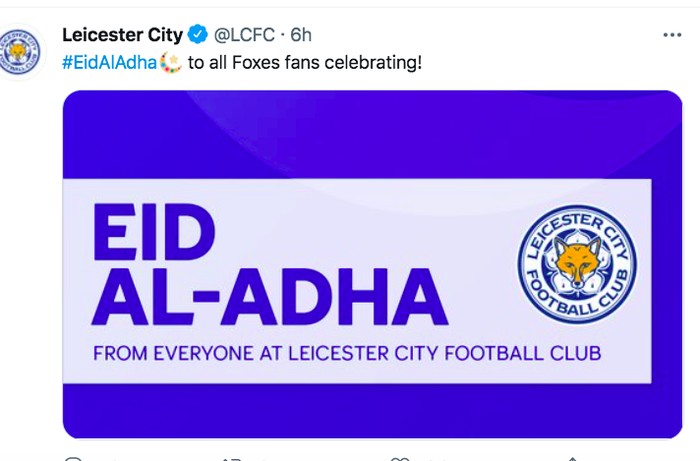This screenshot has width=700, height=461.
Task: Open tweet via the 6h timestamp
Action: 301,36
